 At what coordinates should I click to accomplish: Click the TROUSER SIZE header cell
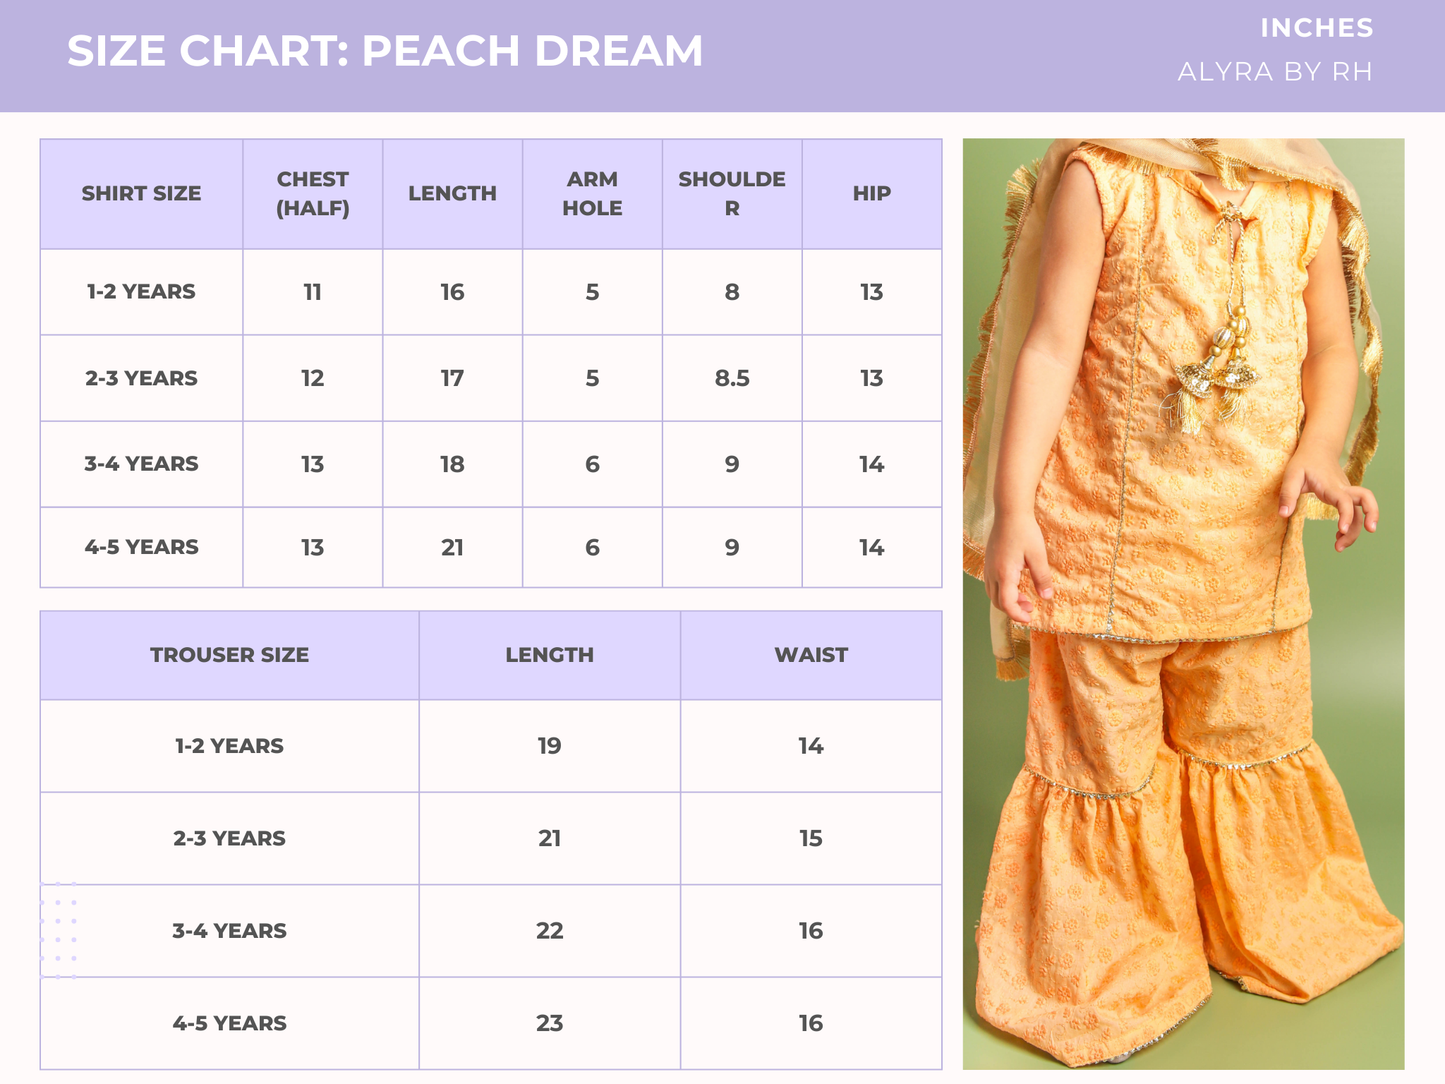click(x=228, y=654)
